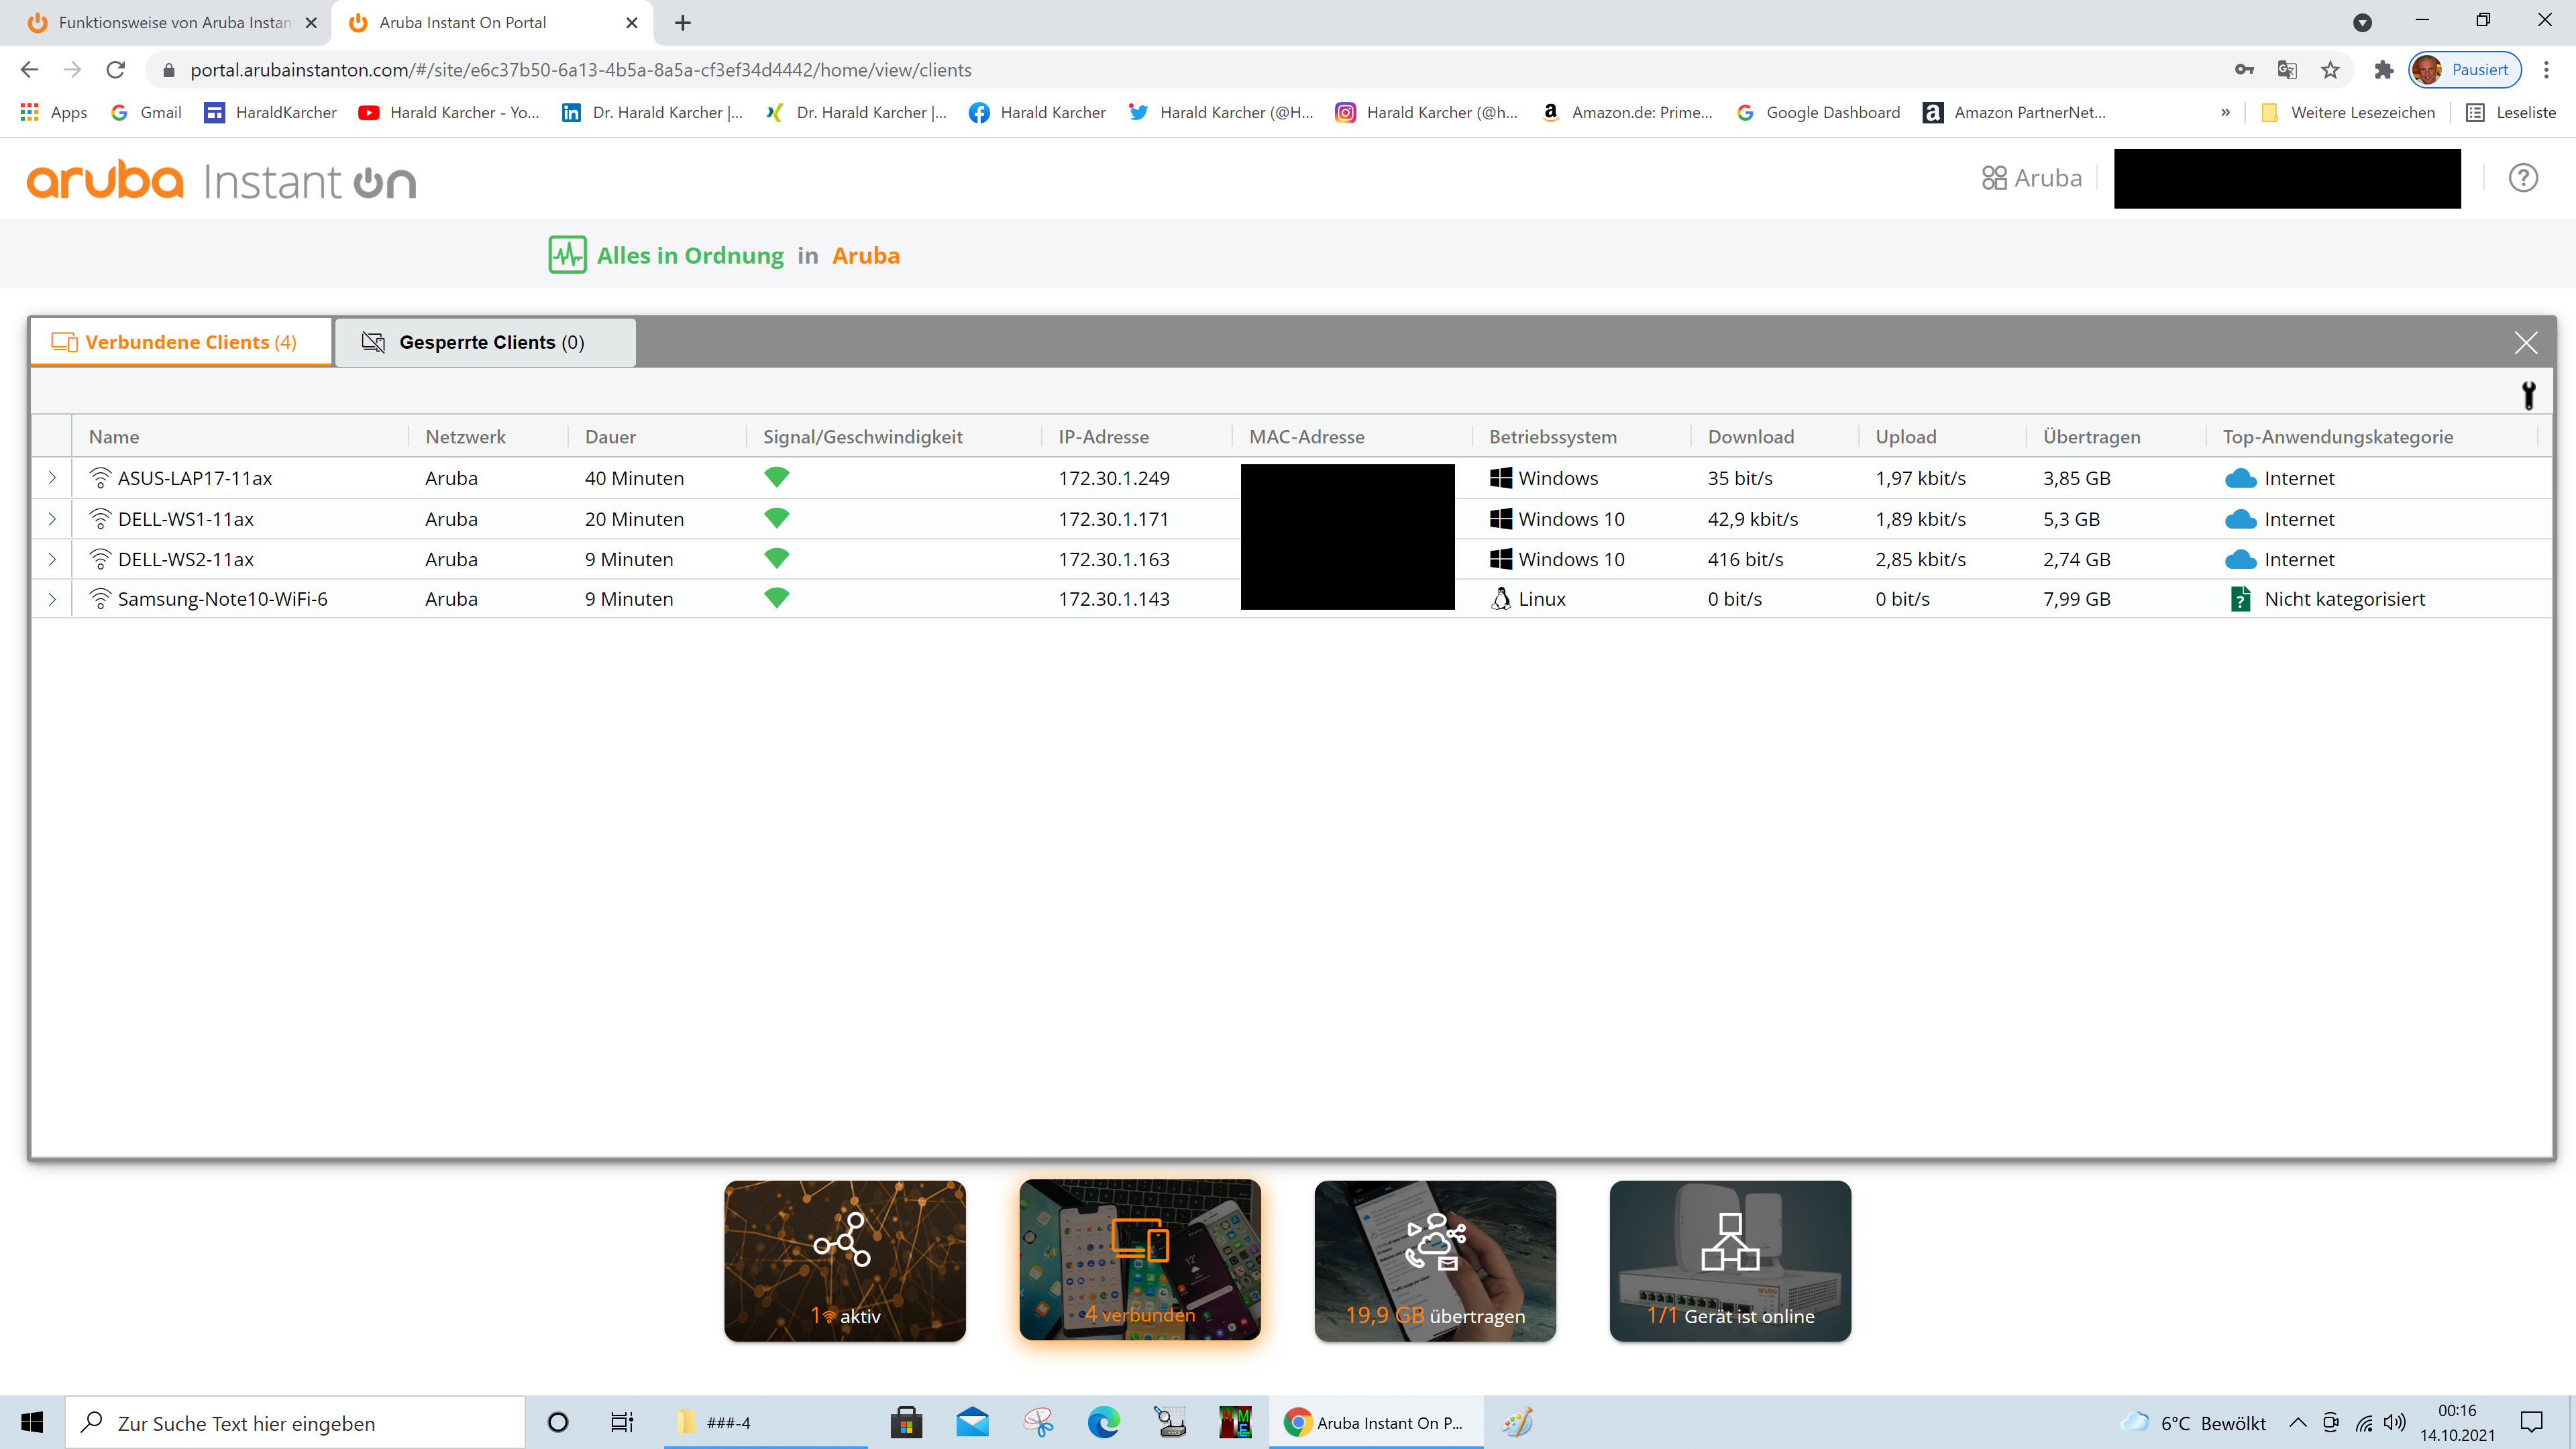Open the 4 verbunden clients tile

[1139, 1260]
